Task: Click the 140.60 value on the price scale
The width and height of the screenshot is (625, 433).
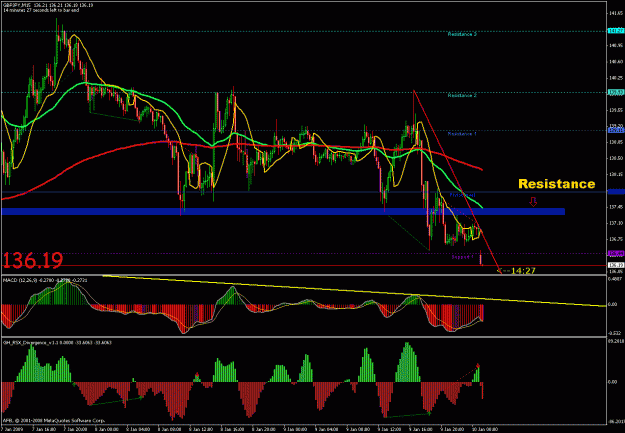Action: coord(616,62)
